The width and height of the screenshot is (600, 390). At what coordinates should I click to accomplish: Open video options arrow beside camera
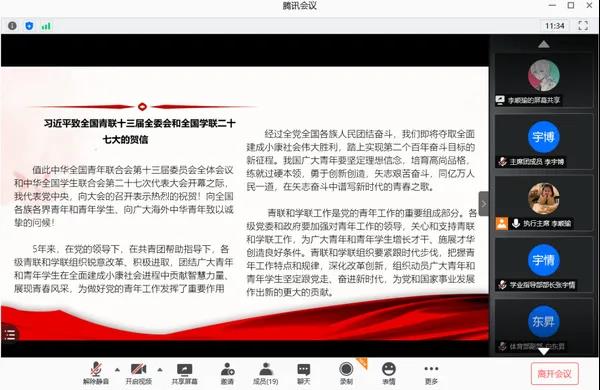point(160,370)
